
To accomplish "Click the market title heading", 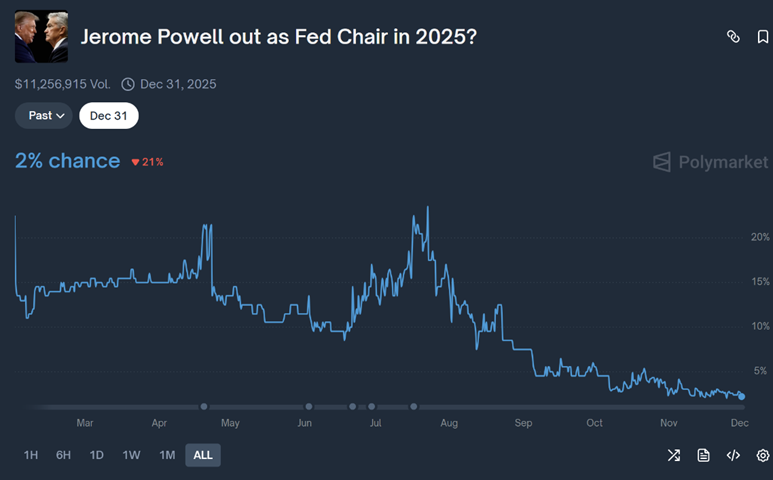I will 278,37.
